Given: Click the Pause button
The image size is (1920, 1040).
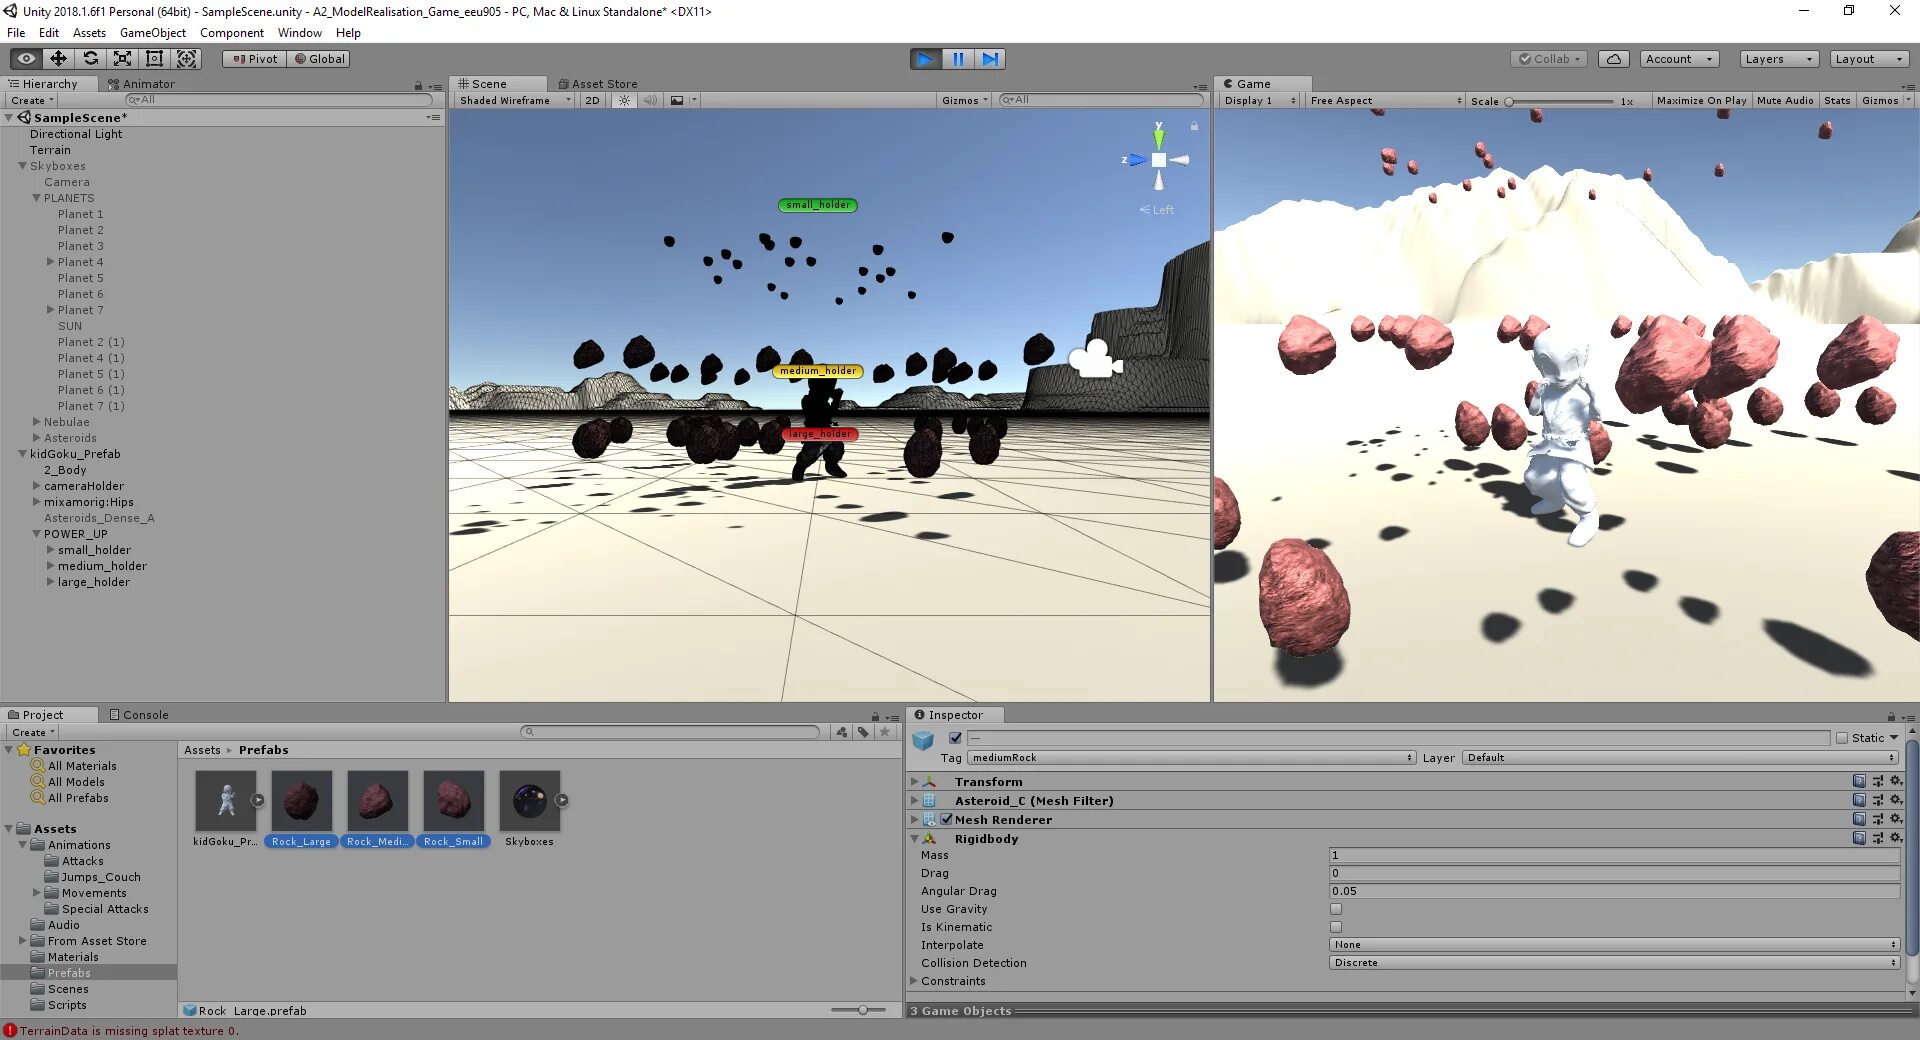Looking at the screenshot, I should 957,59.
